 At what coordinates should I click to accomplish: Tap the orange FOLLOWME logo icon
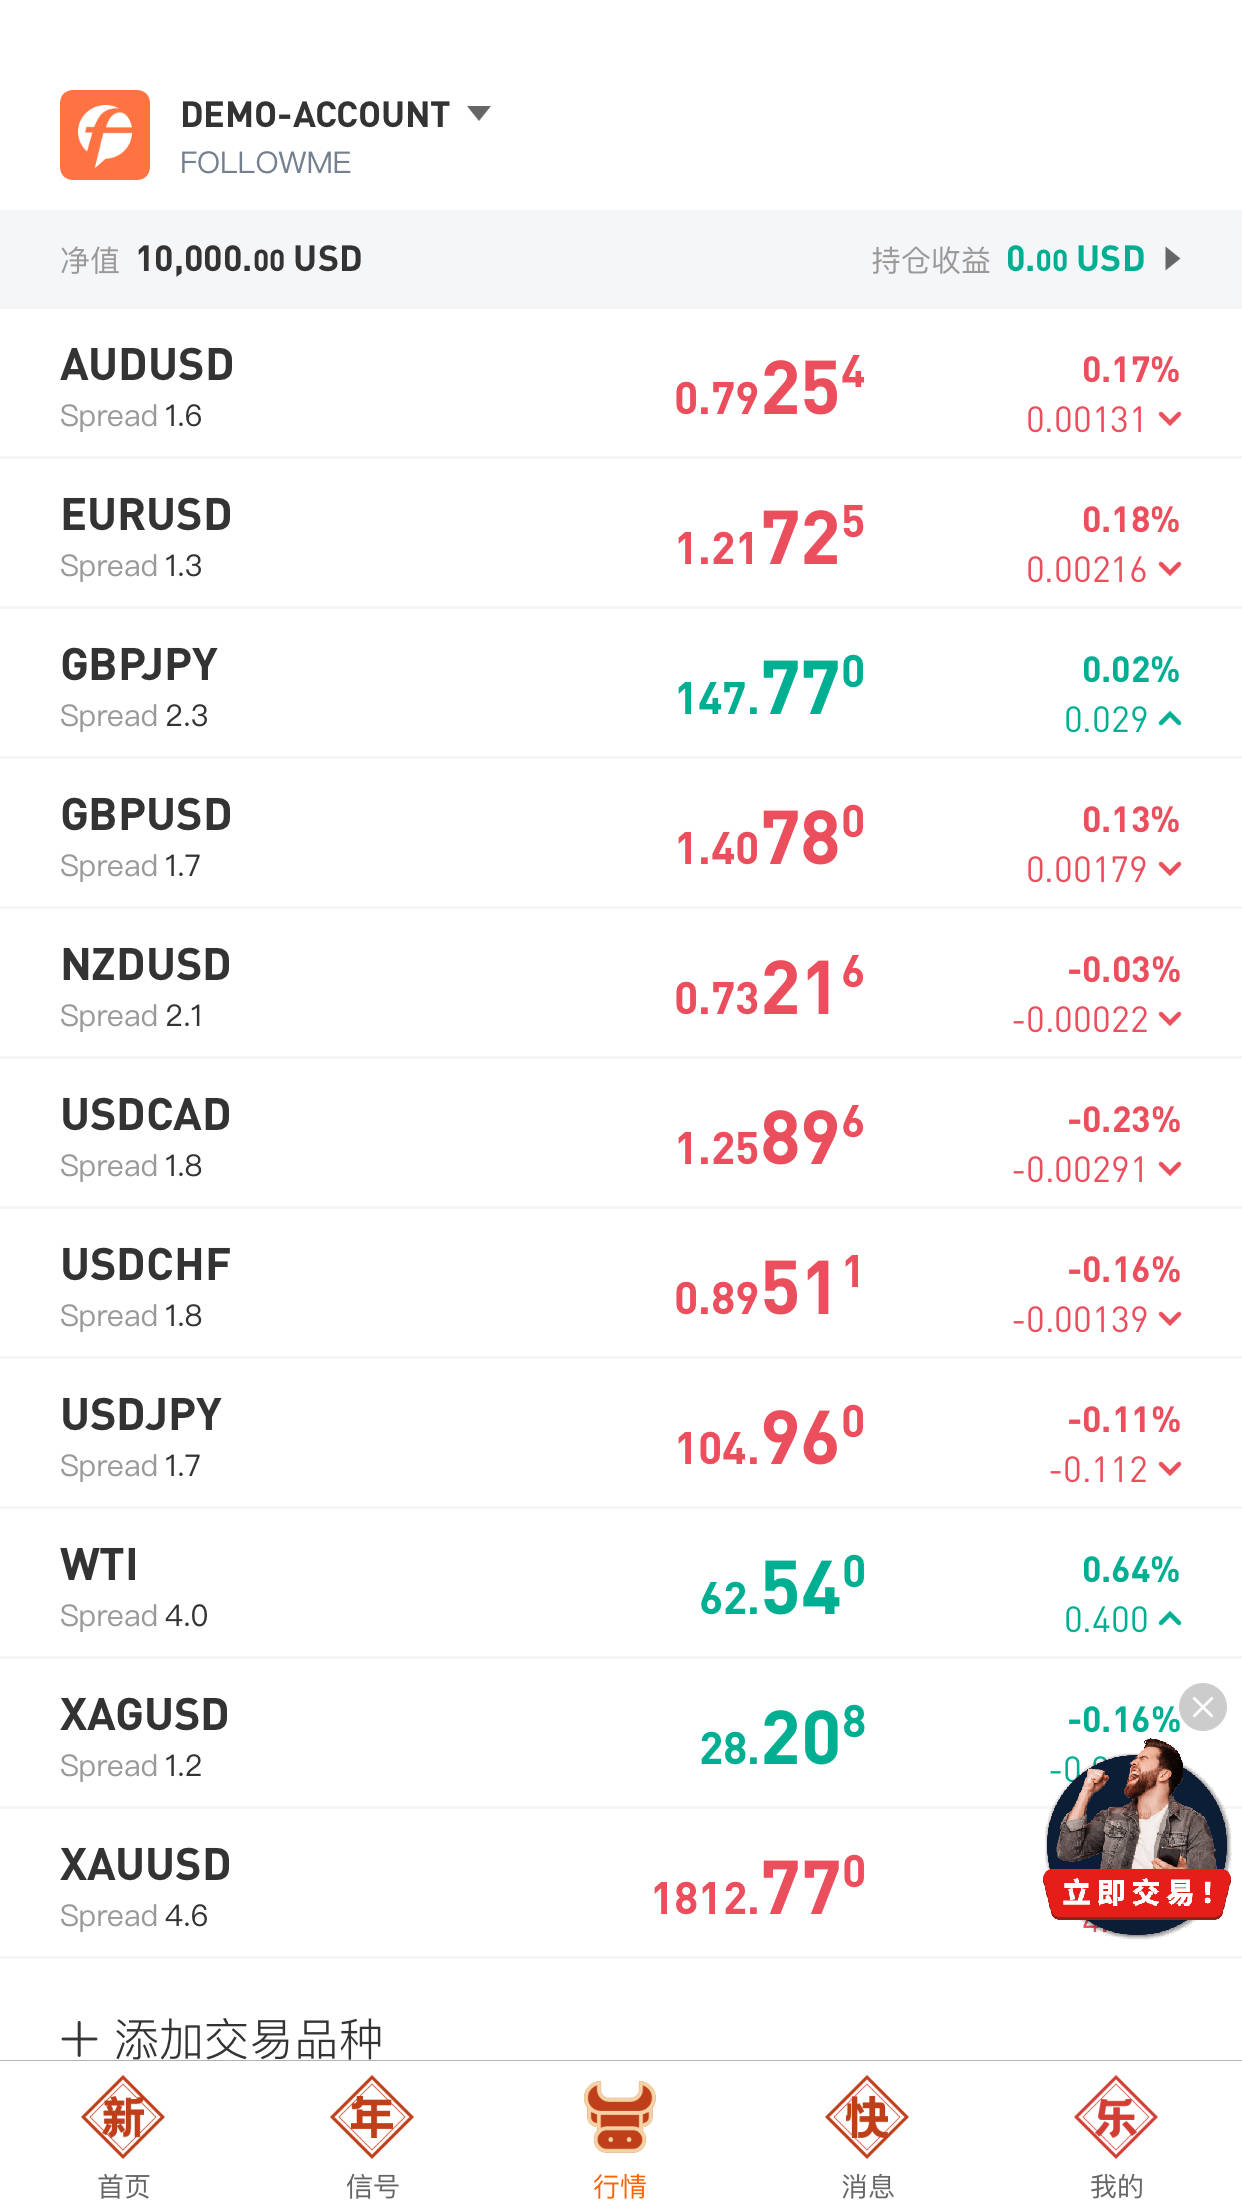(x=105, y=135)
